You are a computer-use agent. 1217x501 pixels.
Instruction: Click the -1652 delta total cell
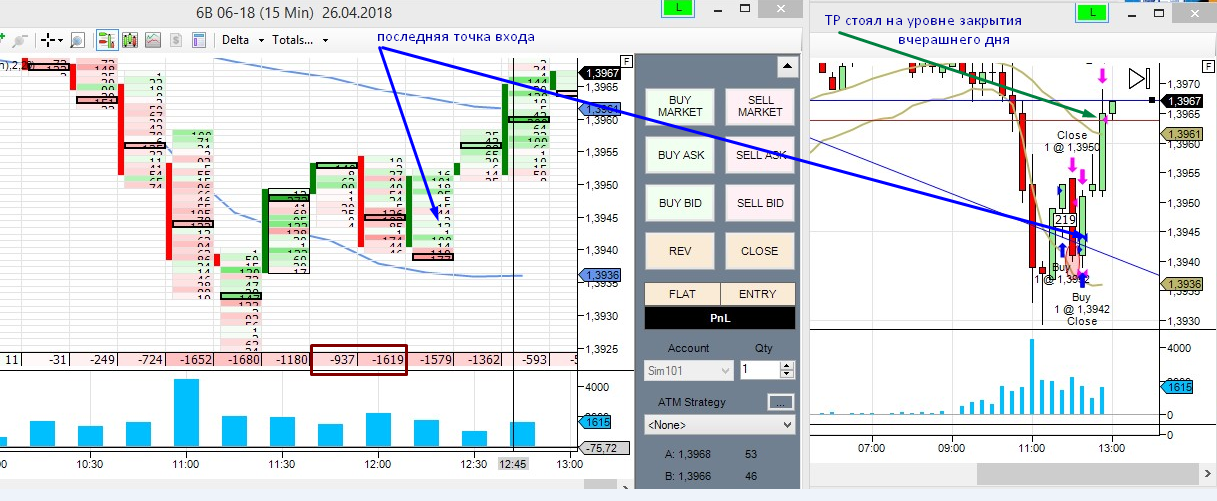click(x=191, y=359)
